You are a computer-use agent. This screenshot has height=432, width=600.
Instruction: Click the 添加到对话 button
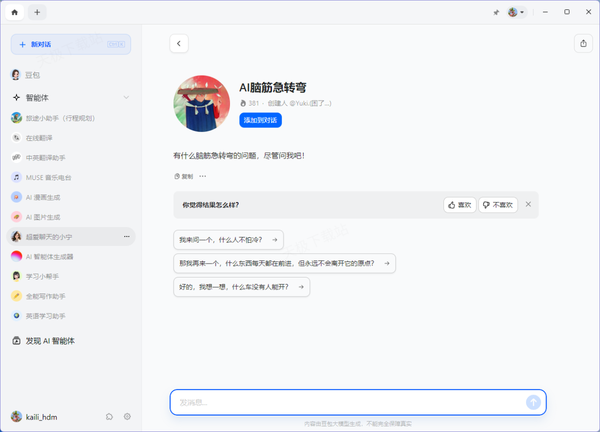click(x=260, y=120)
